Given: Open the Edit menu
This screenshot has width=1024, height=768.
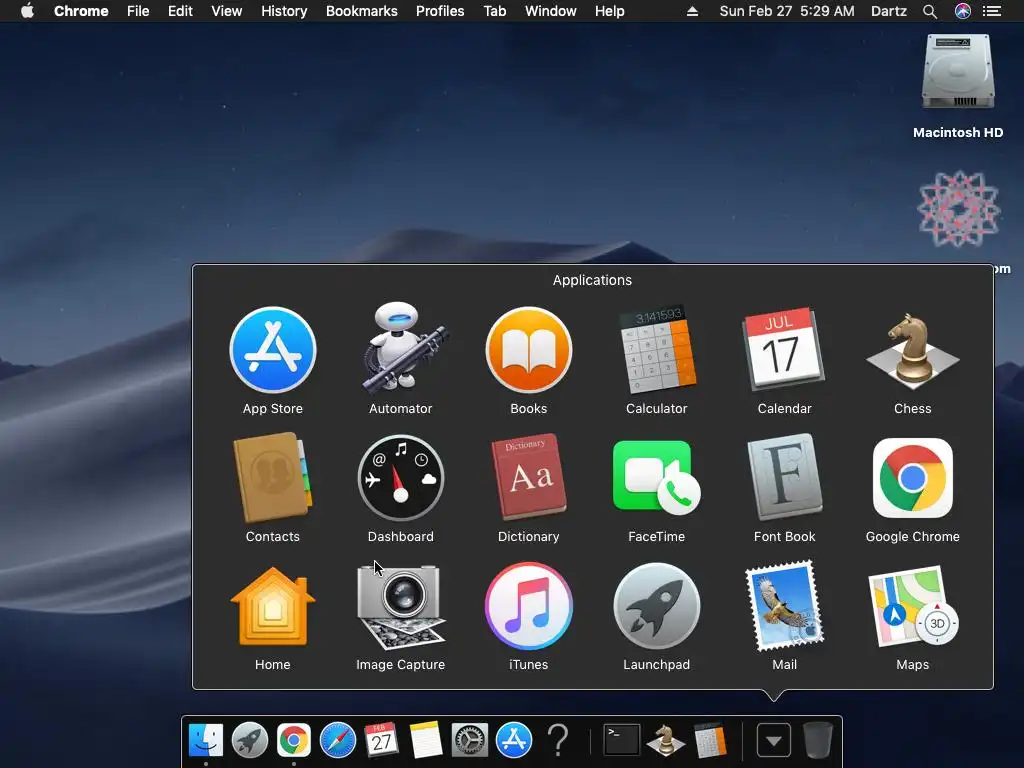Looking at the screenshot, I should [180, 11].
